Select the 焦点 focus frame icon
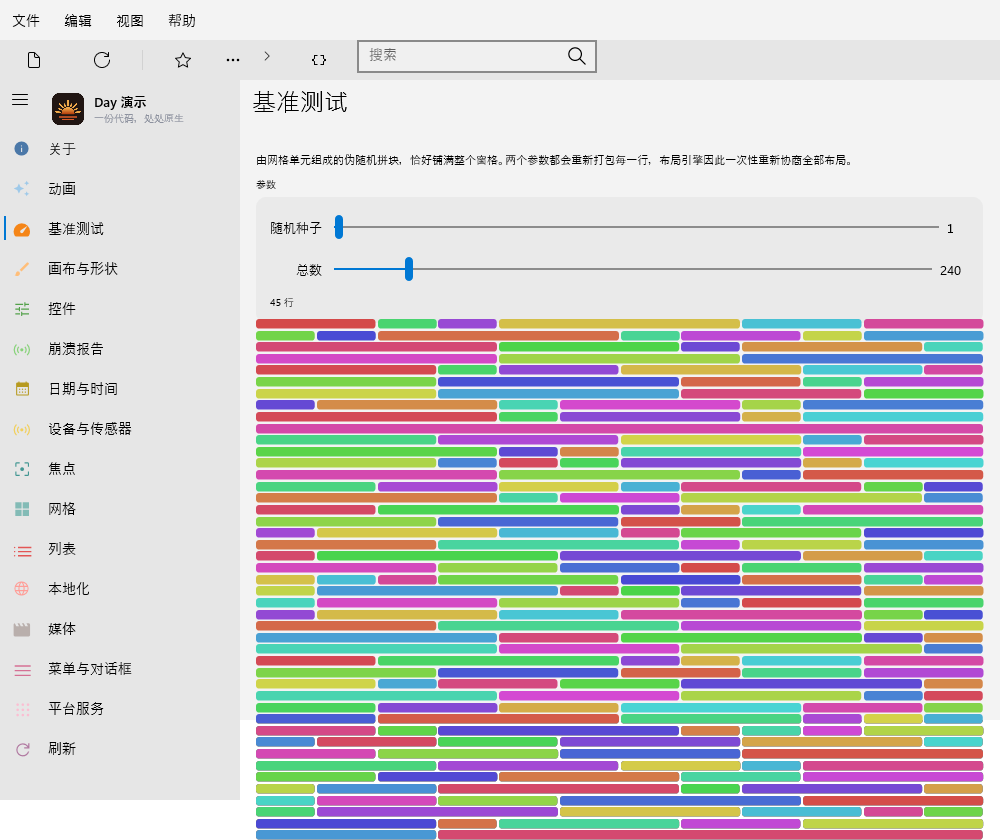Image resolution: width=1000 pixels, height=840 pixels. [x=22, y=469]
